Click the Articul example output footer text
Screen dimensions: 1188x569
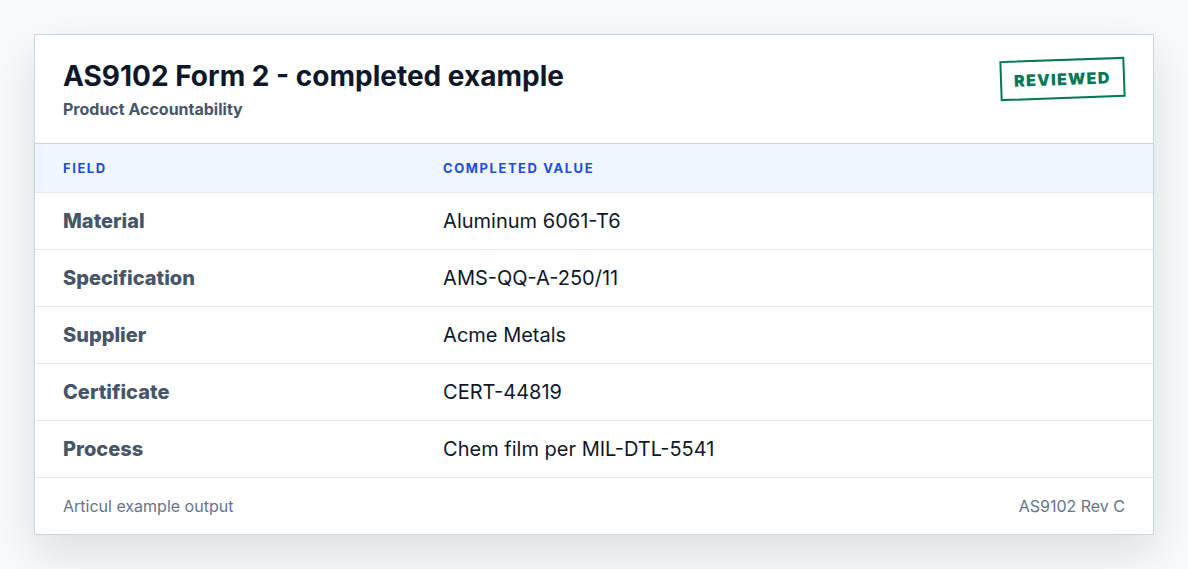pyautogui.click(x=148, y=506)
